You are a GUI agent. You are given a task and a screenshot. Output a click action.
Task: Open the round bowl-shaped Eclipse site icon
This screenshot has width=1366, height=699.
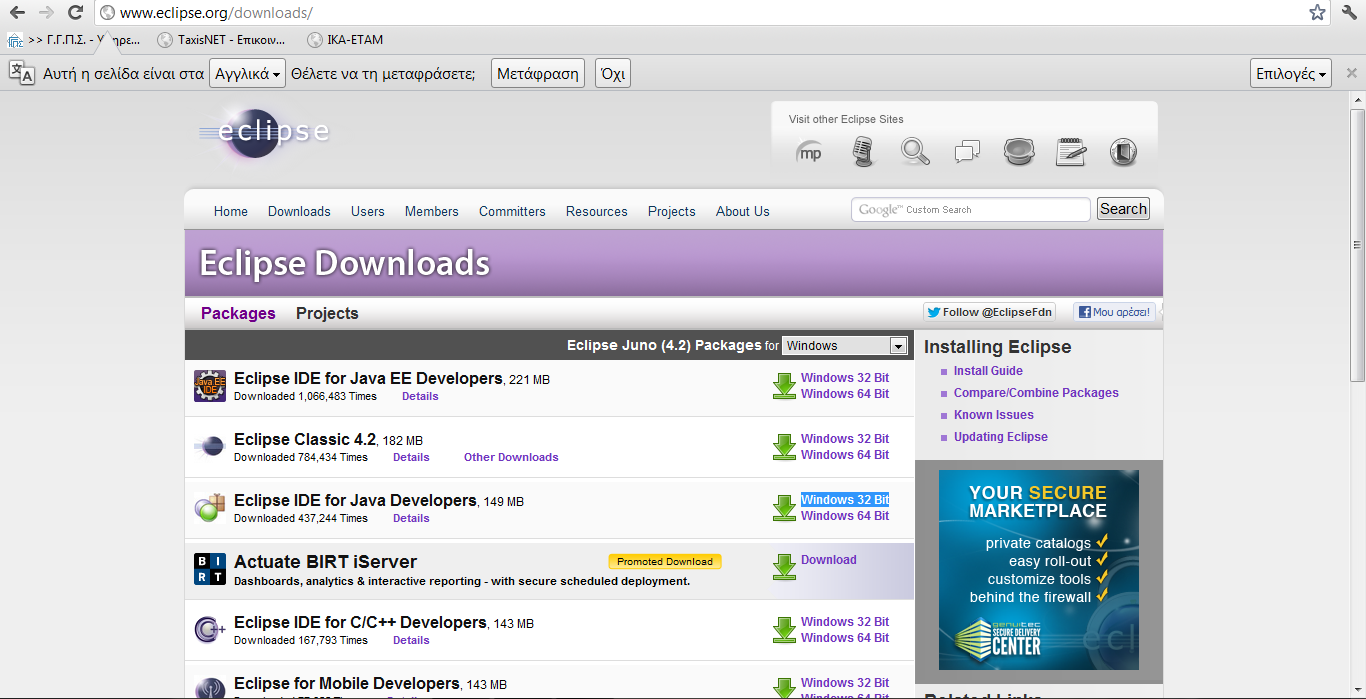pos(1019,152)
